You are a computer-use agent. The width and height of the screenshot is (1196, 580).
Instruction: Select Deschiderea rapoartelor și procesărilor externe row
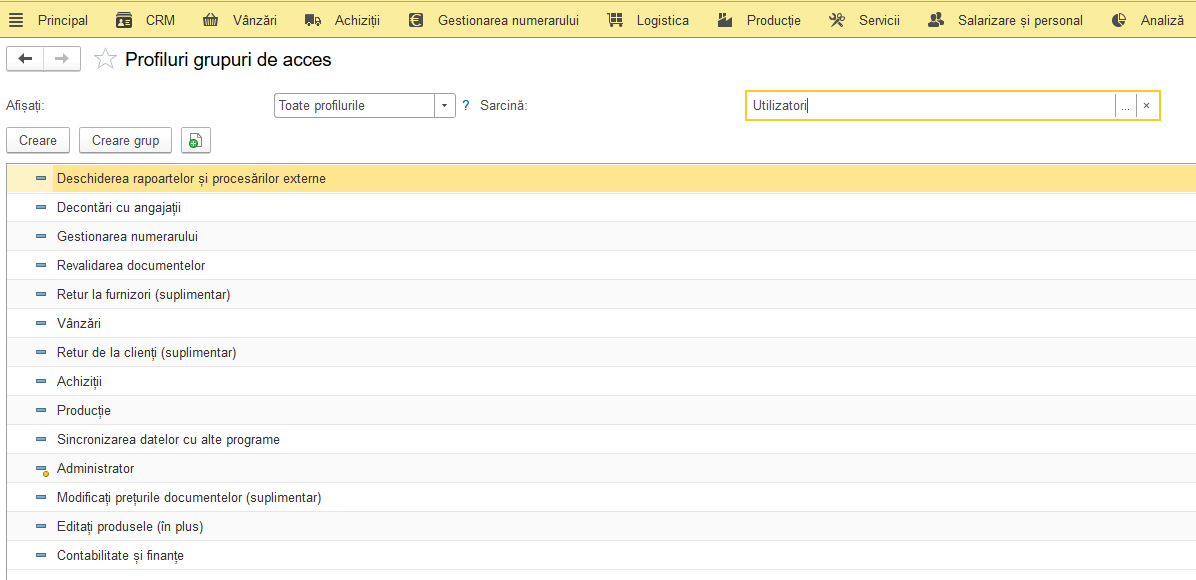[x=601, y=179]
